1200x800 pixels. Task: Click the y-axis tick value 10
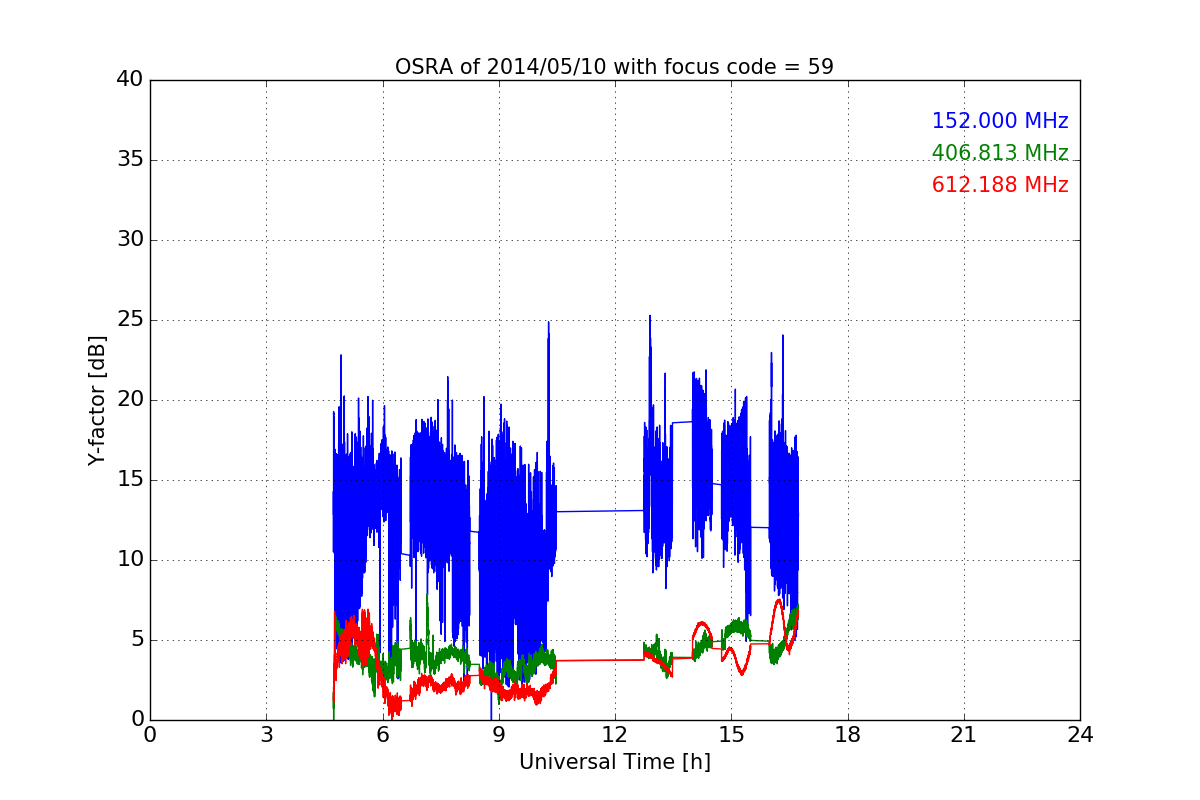(x=130, y=560)
